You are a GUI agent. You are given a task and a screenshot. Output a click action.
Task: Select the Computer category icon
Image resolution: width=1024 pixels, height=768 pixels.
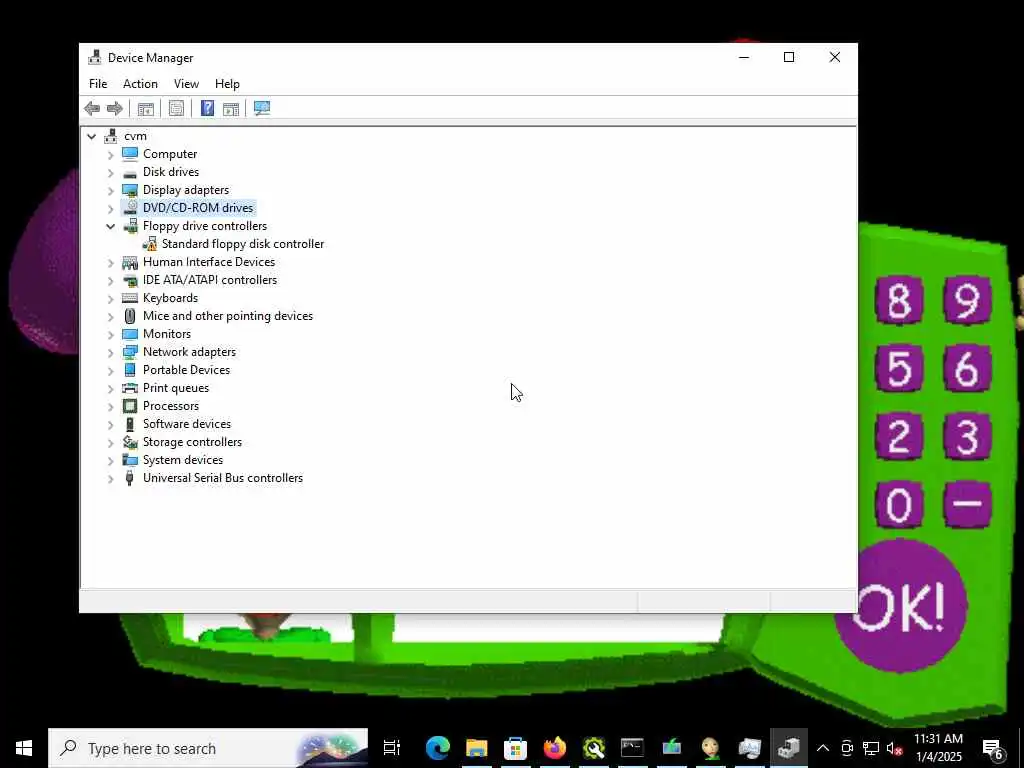130,154
